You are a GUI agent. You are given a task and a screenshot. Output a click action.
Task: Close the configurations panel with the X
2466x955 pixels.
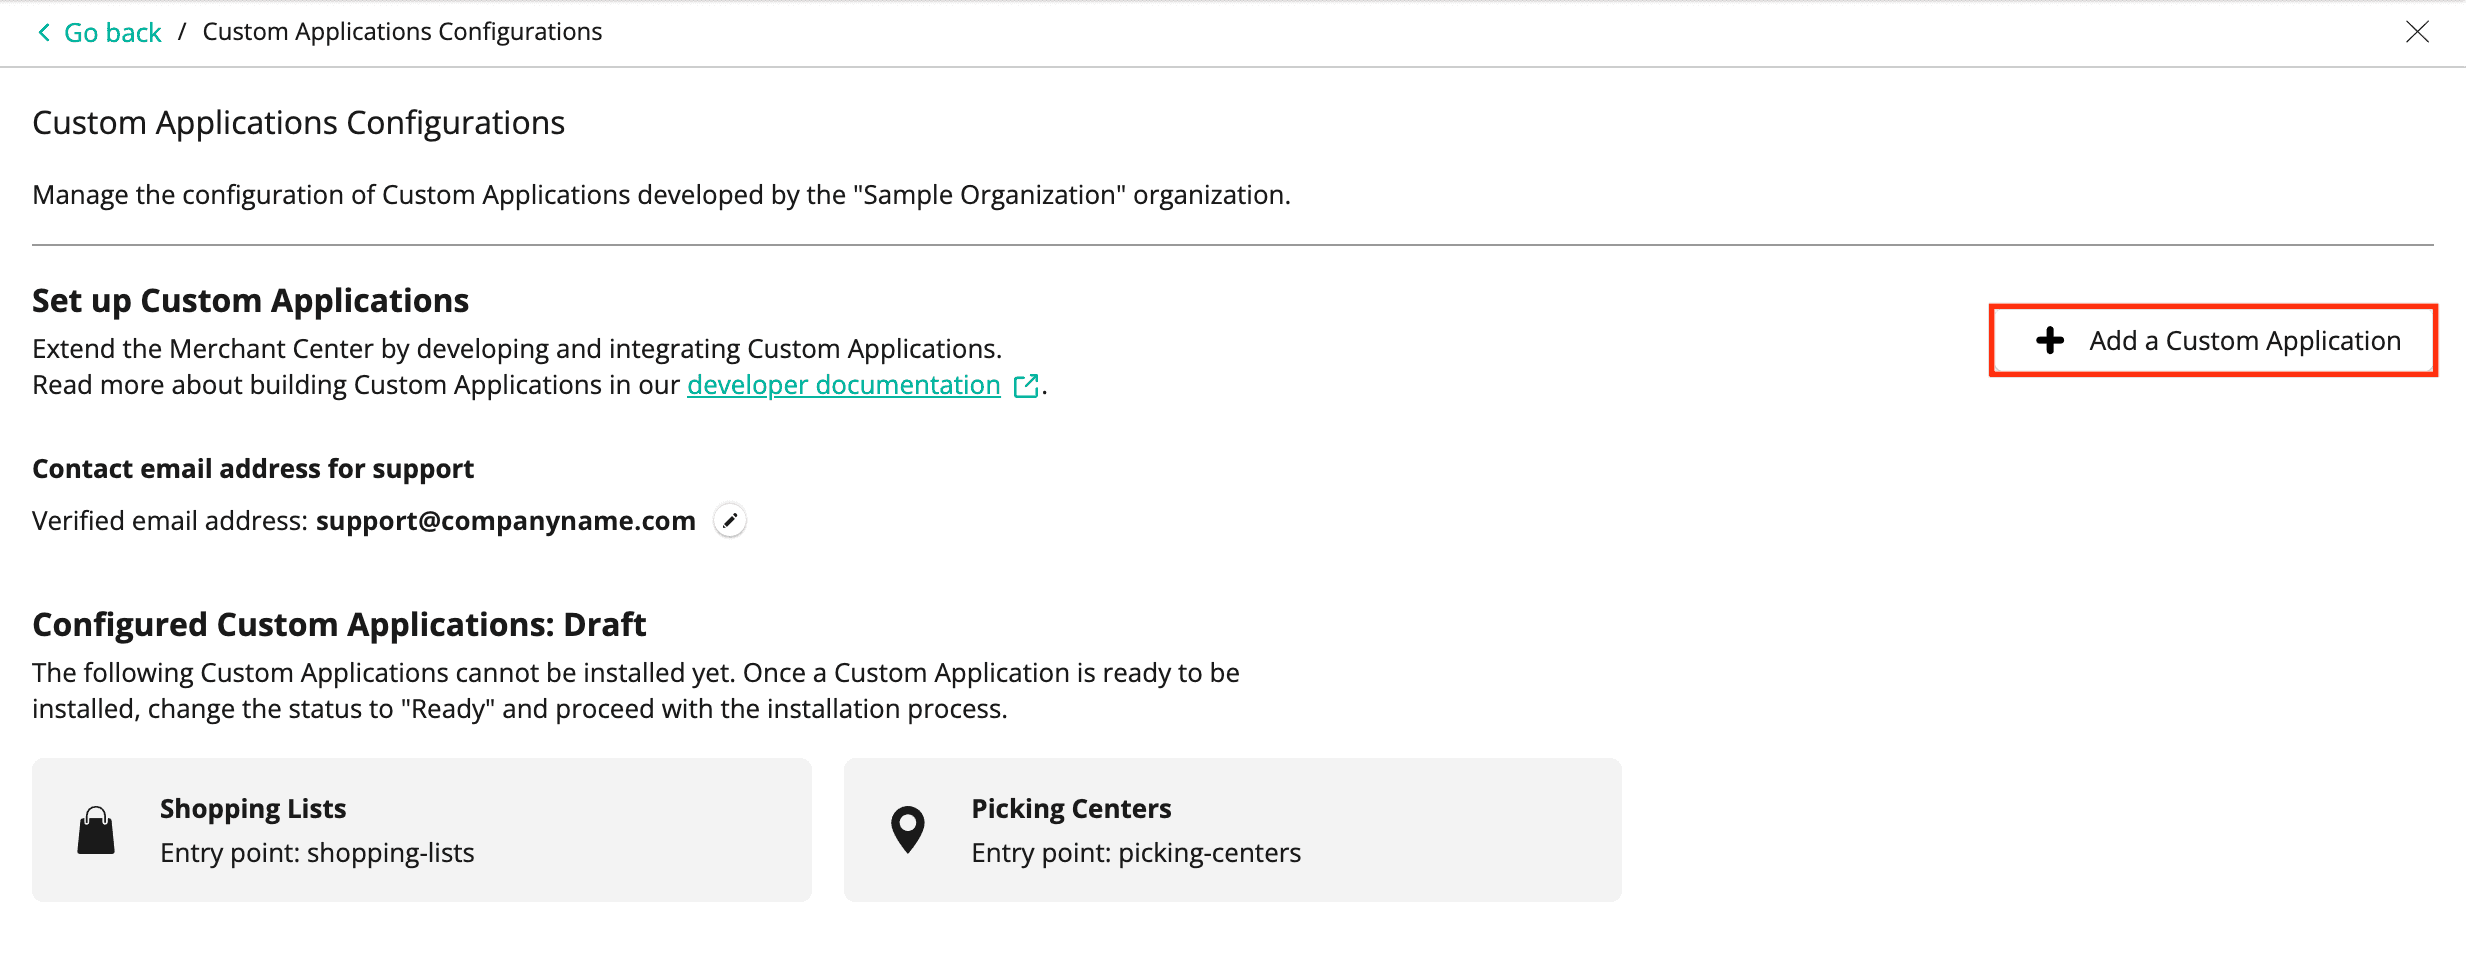click(2417, 32)
